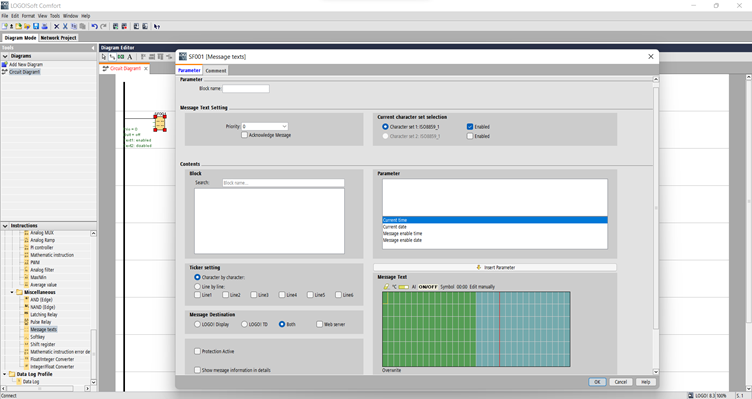Select the connect wiring tool in Diagram Editor
Viewport: 752px width, 399px height.
(112, 57)
